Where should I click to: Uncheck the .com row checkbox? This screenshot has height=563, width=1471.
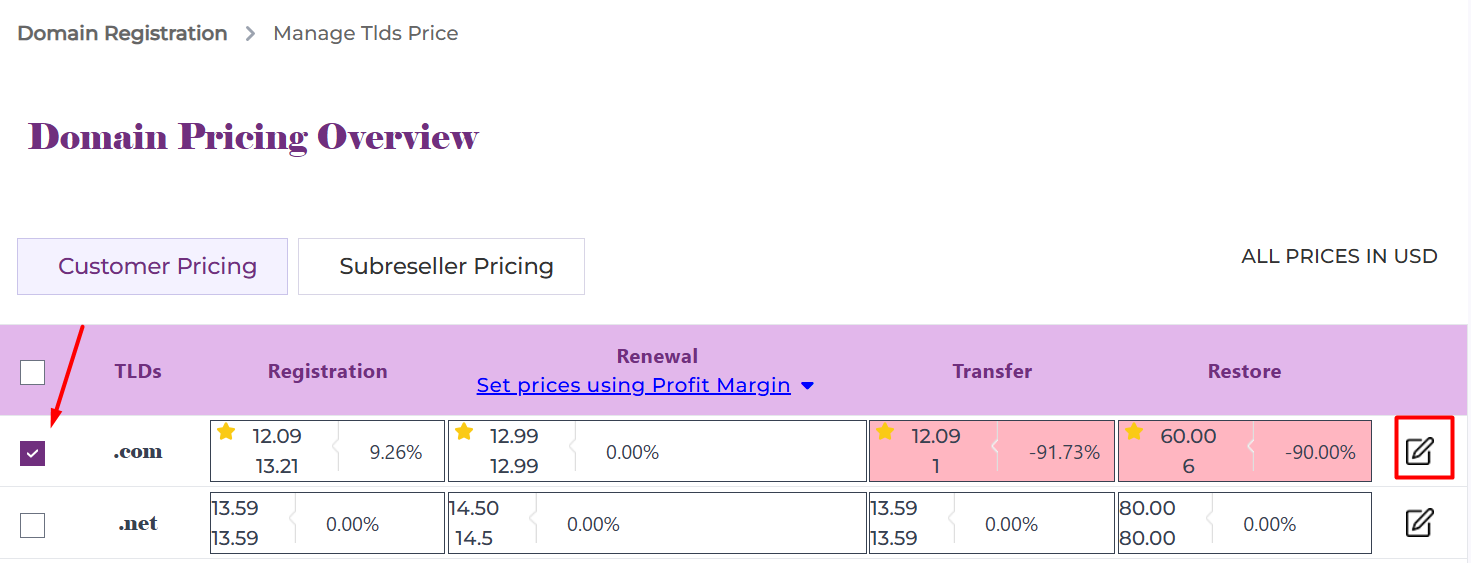click(33, 453)
